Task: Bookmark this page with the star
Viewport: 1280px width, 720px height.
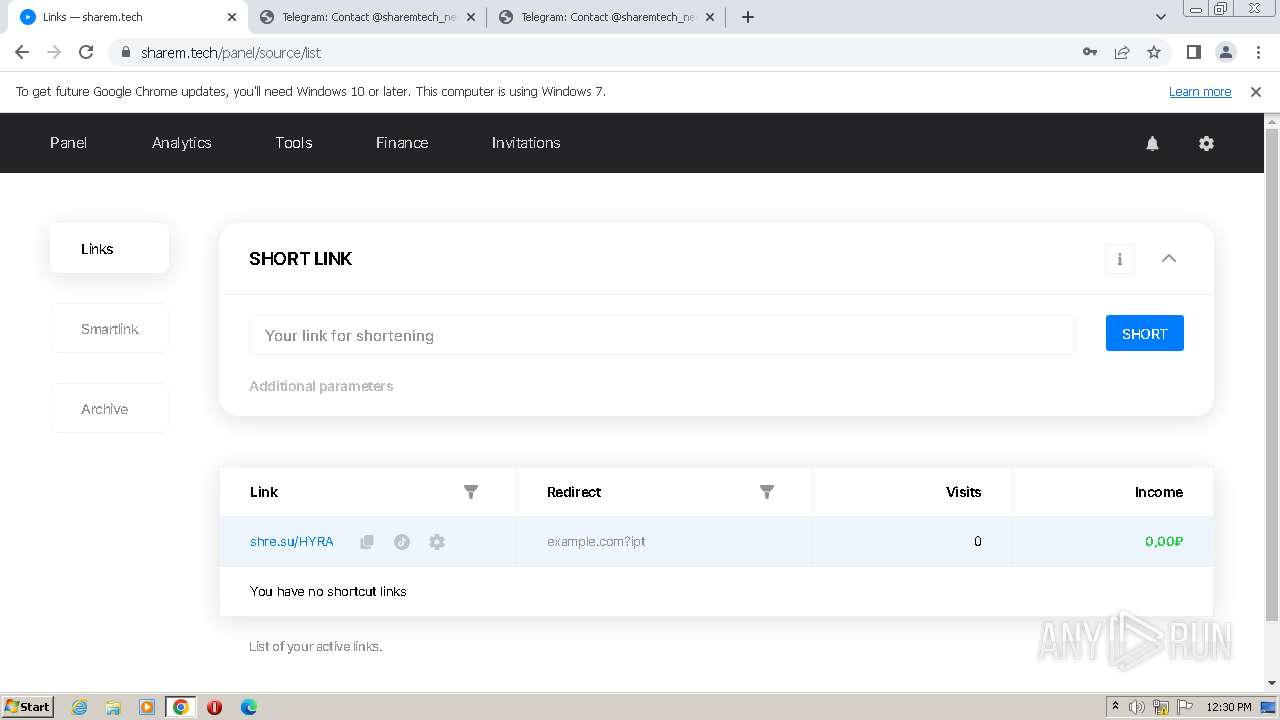Action: point(1154,52)
